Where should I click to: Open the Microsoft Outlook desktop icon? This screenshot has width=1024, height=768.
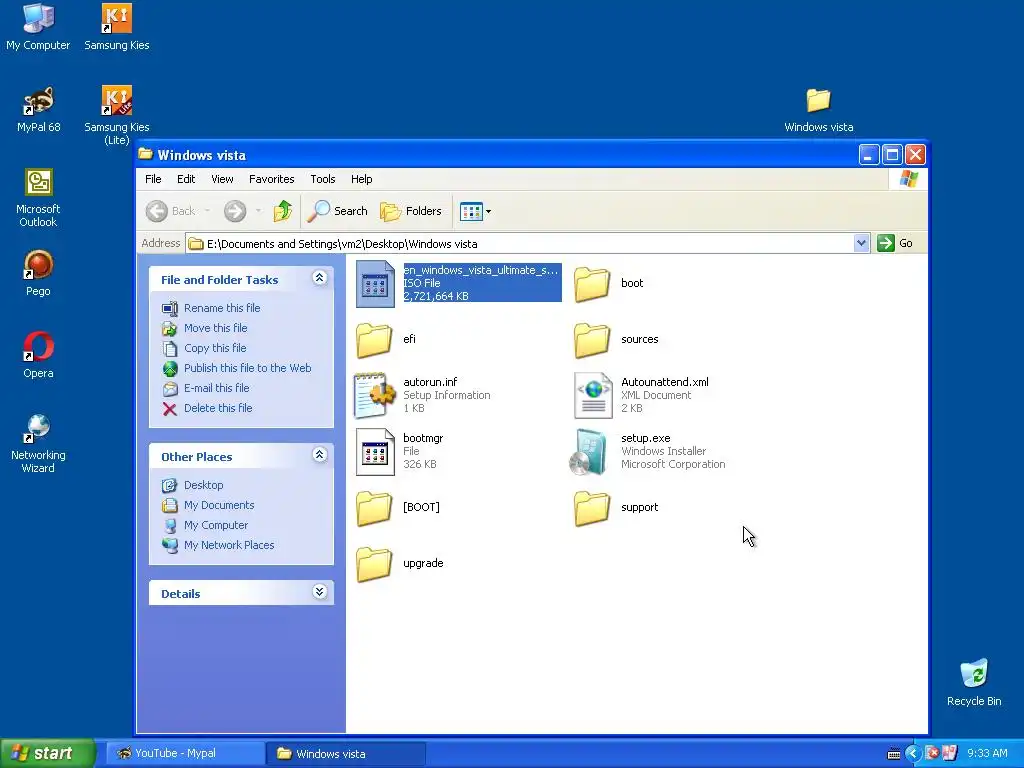(x=38, y=197)
